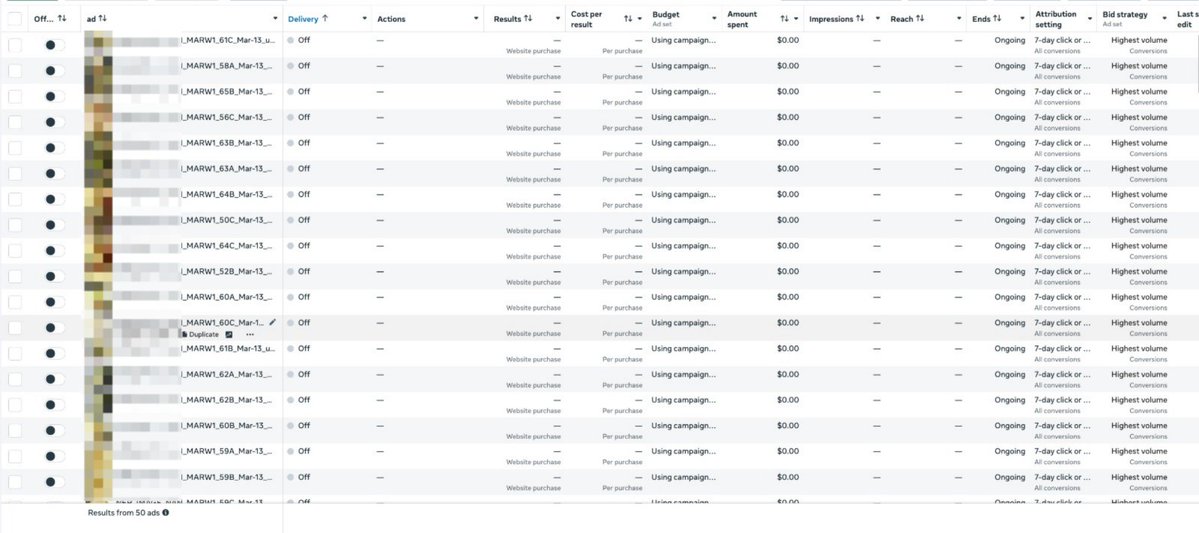Open the MARW1_59A ad name

point(227,451)
